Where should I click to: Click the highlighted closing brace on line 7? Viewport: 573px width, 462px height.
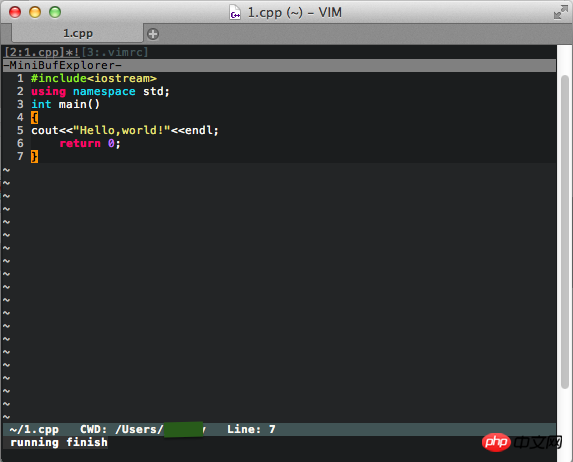(x=34, y=156)
